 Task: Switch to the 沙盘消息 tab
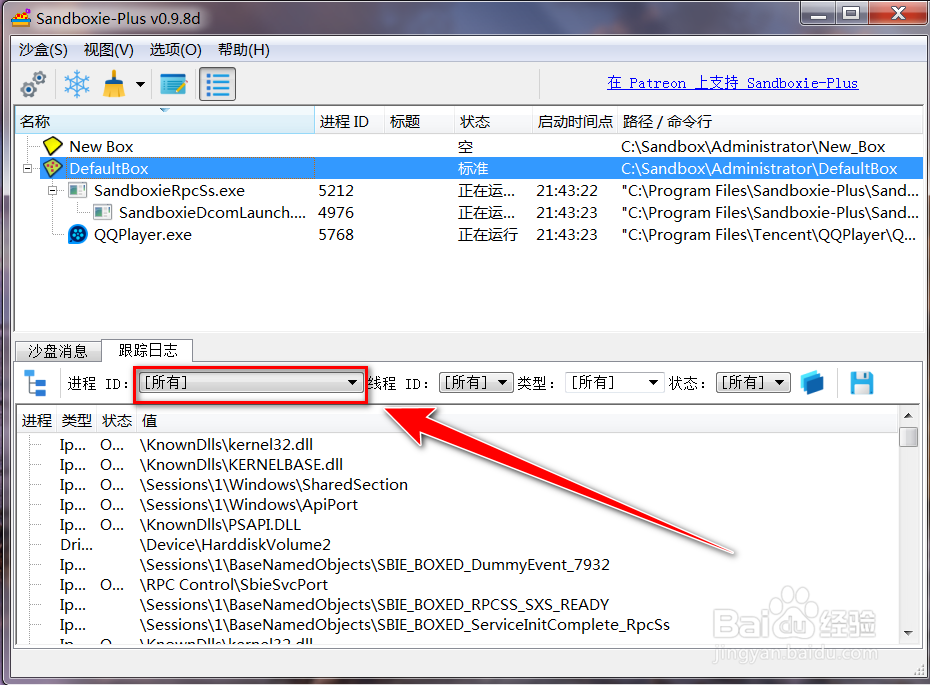58,351
